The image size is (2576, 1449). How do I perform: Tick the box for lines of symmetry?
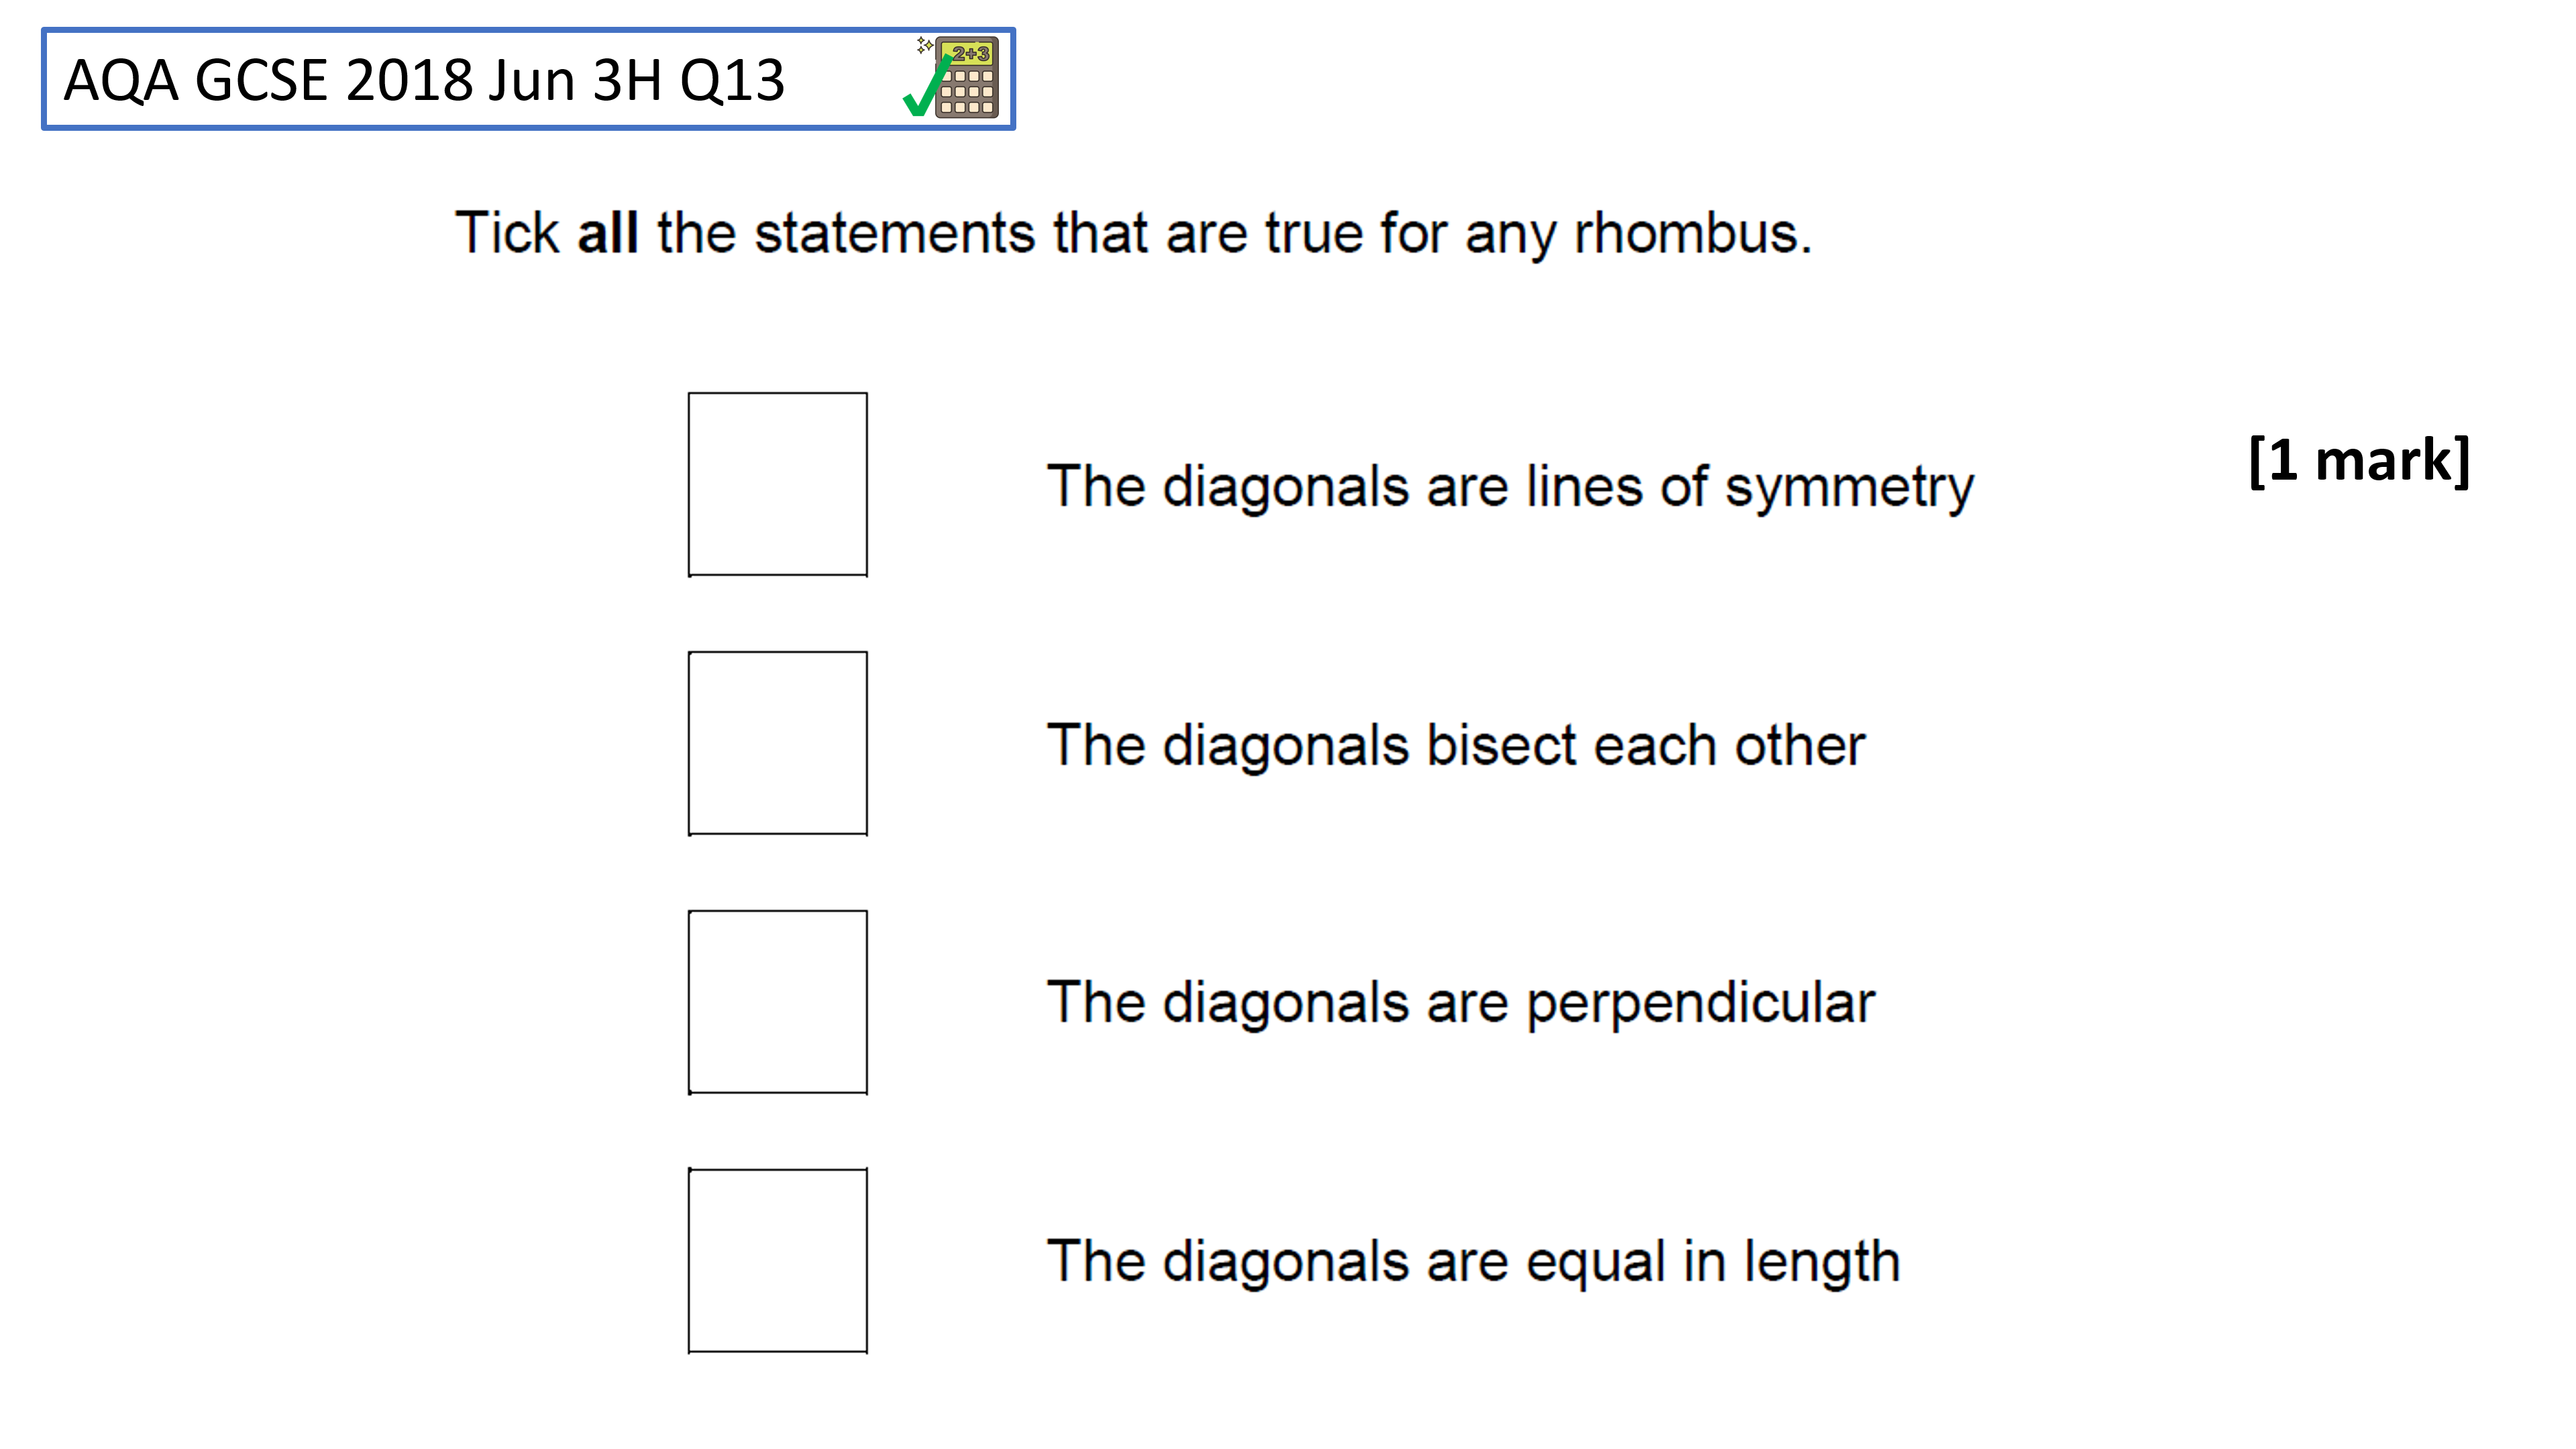pos(777,484)
